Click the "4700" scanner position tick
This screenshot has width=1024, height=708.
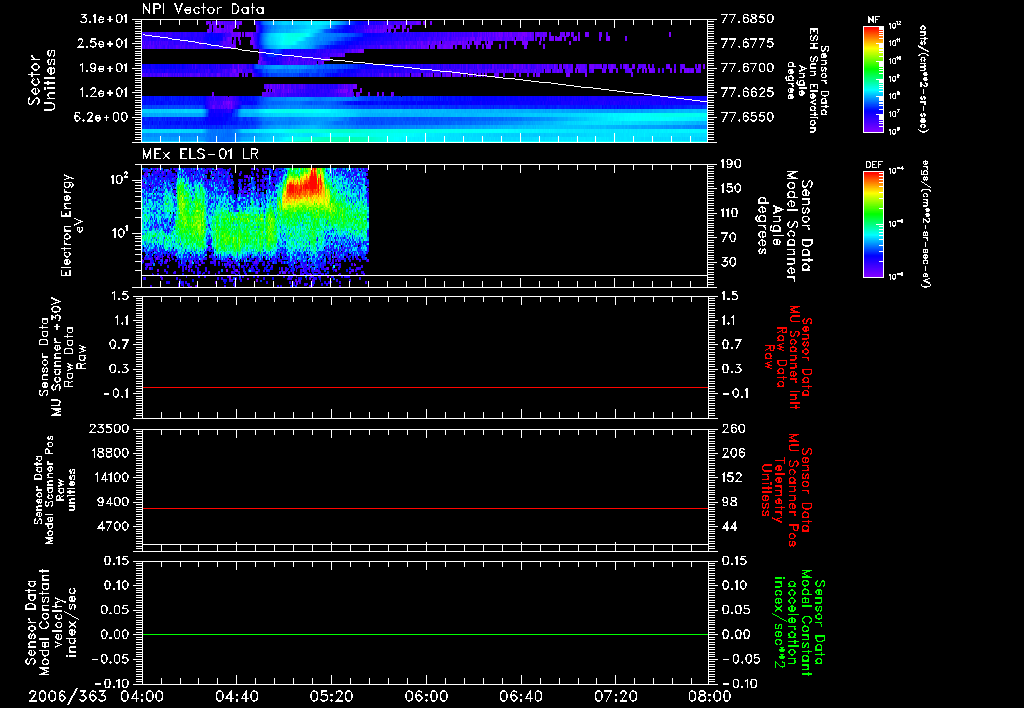click(x=114, y=526)
